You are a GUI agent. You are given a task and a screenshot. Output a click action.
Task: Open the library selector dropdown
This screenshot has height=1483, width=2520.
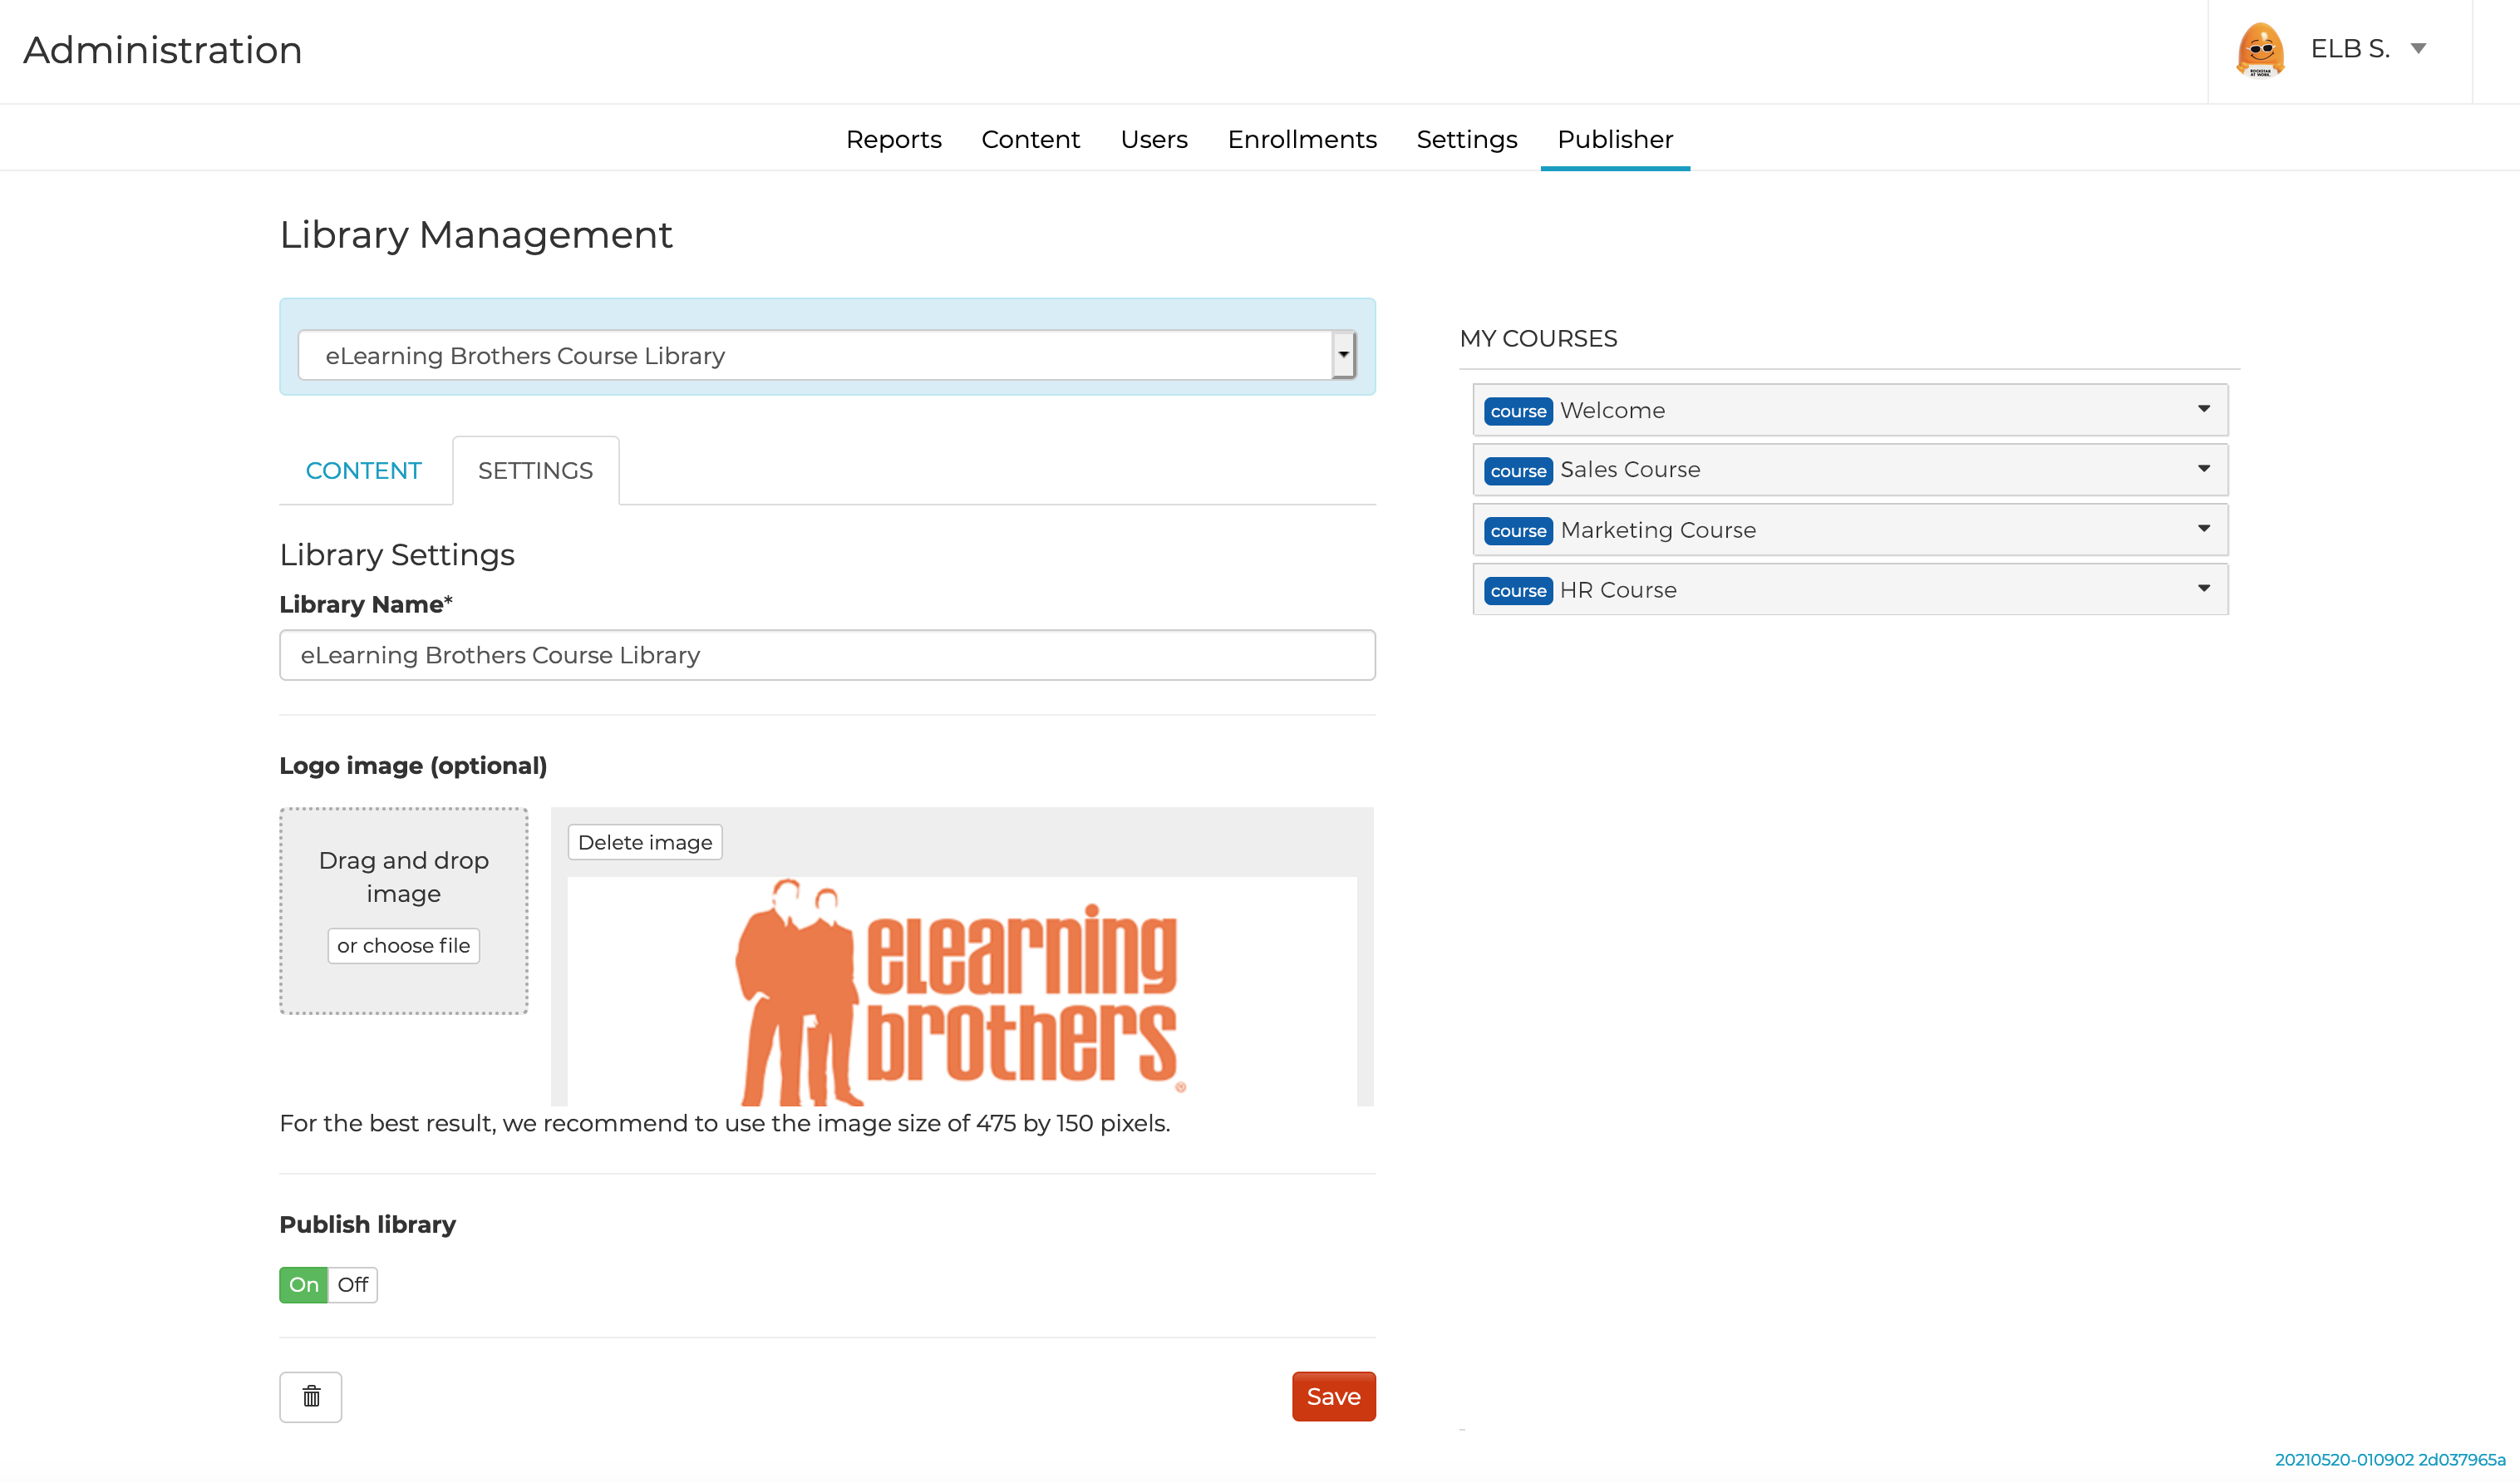coord(1343,355)
